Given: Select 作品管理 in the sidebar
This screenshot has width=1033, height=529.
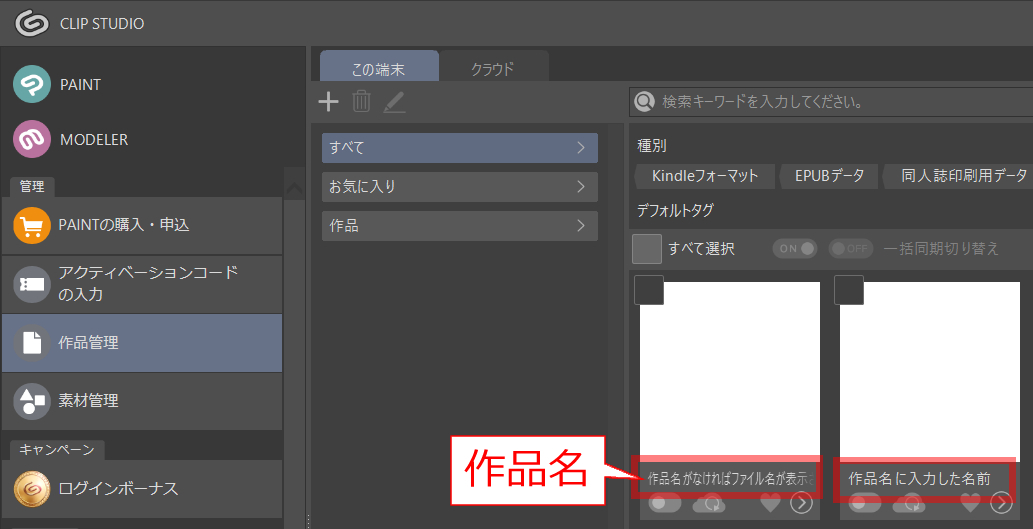Looking at the screenshot, I should pyautogui.click(x=142, y=343).
